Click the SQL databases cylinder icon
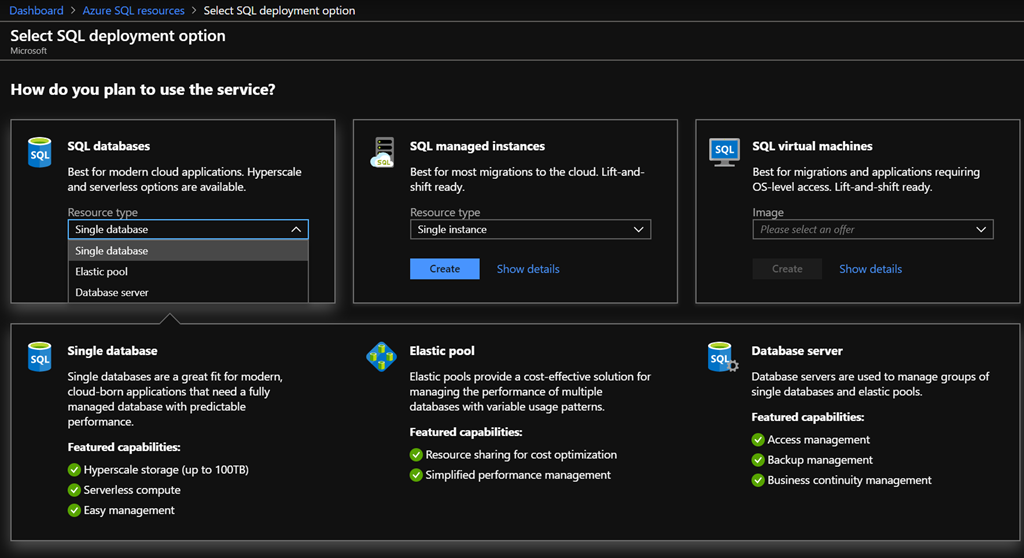The height and width of the screenshot is (558, 1024). coord(39,153)
